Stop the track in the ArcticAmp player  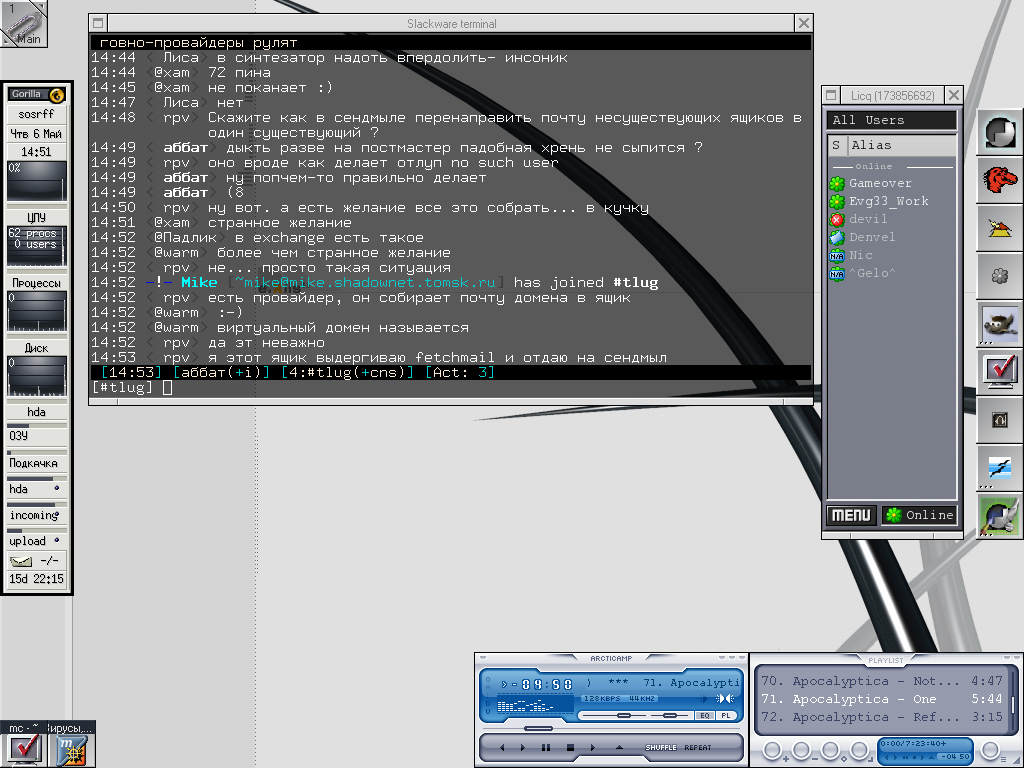(x=570, y=747)
